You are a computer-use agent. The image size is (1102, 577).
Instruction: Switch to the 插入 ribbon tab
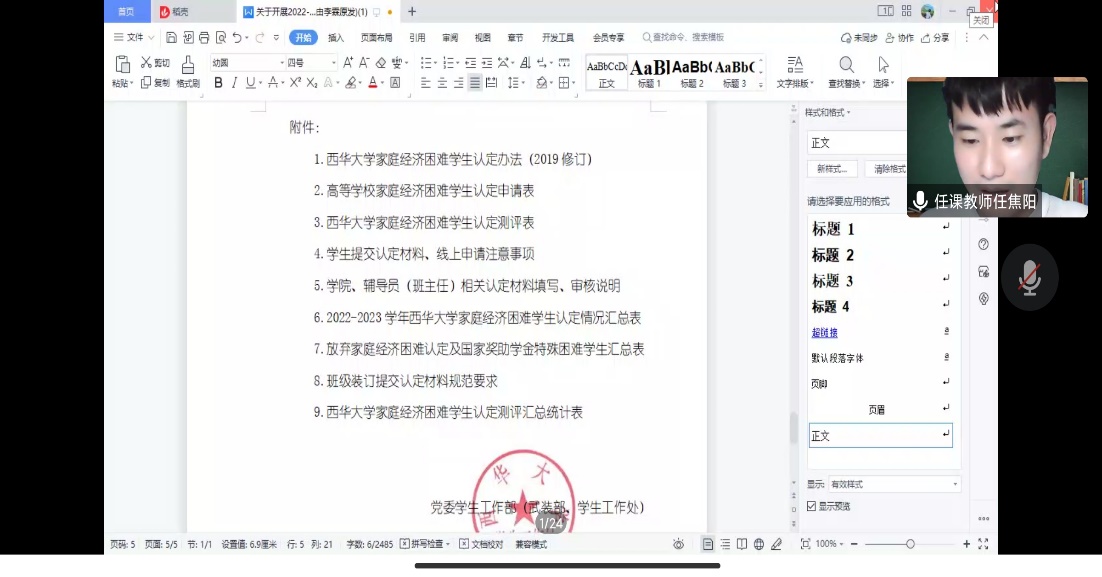(x=336, y=38)
